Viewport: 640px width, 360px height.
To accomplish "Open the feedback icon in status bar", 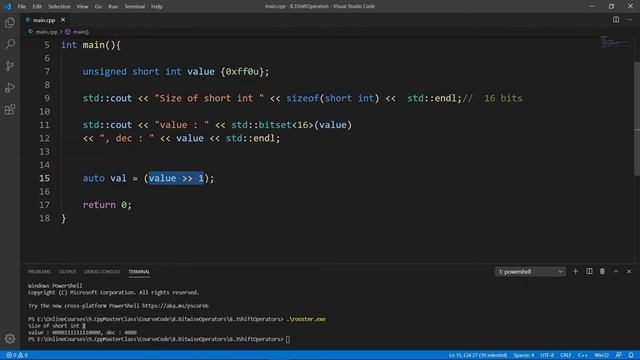I will (619, 355).
